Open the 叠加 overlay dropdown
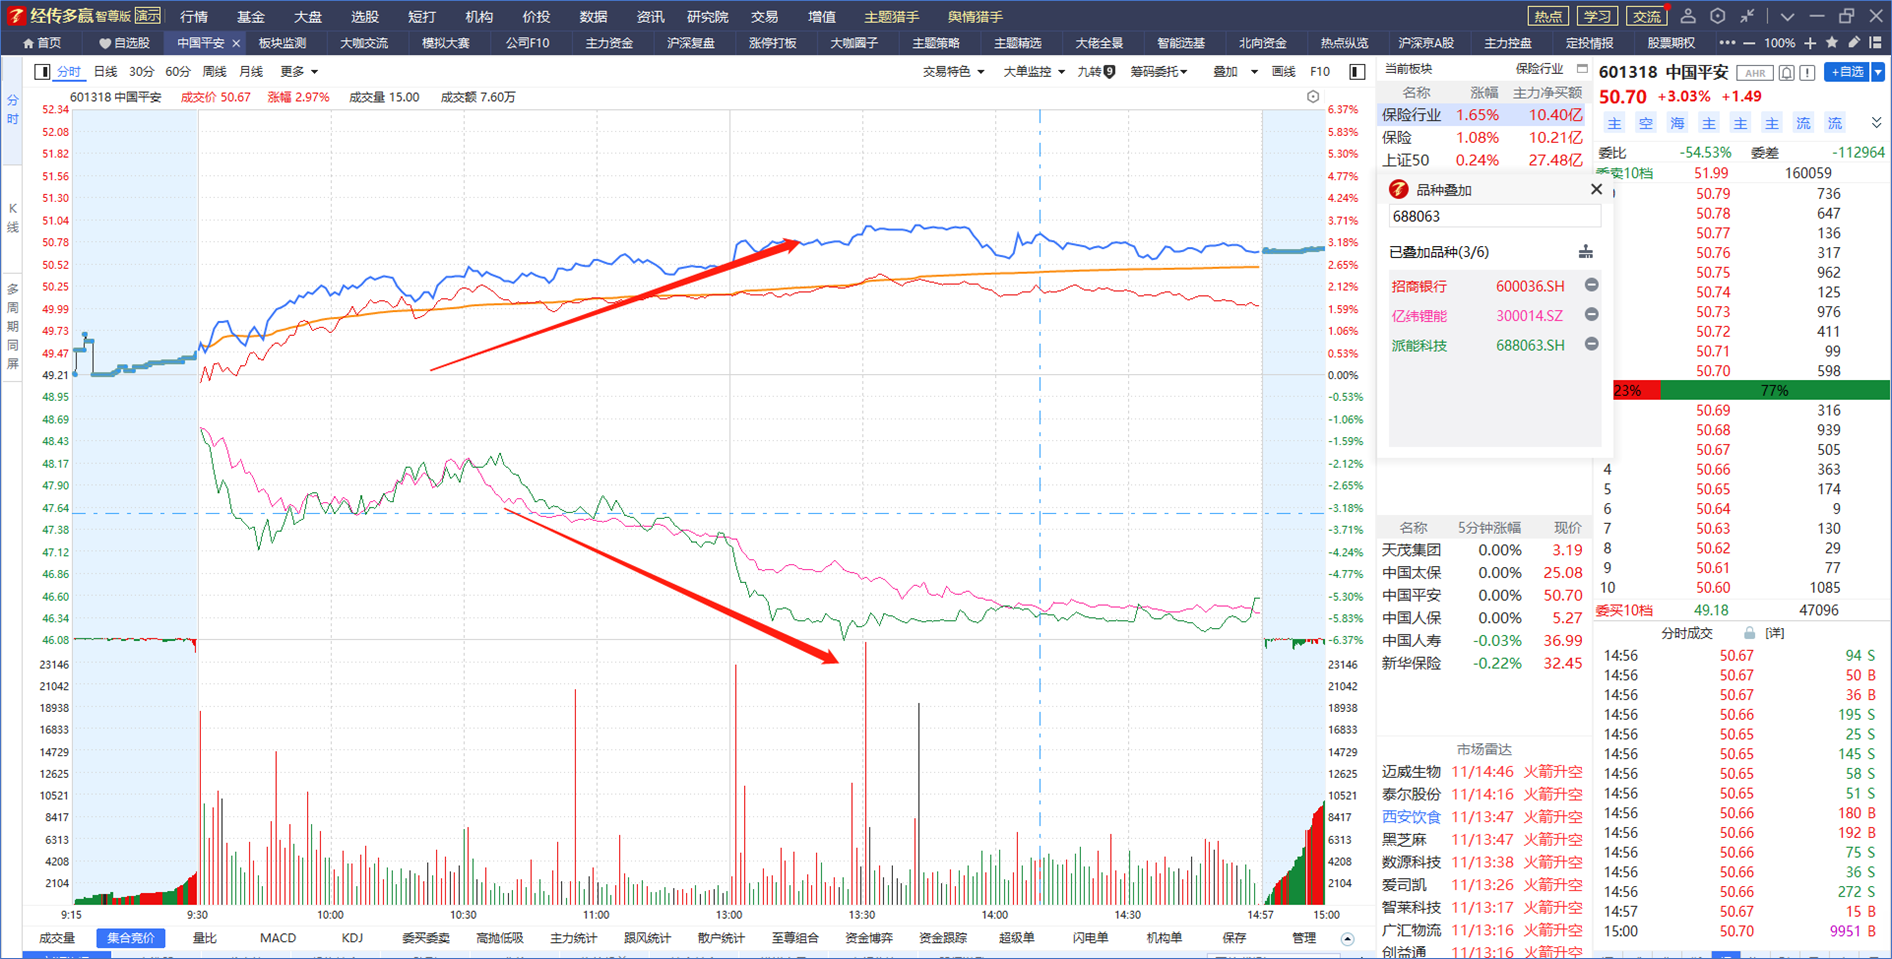 [x=1235, y=72]
